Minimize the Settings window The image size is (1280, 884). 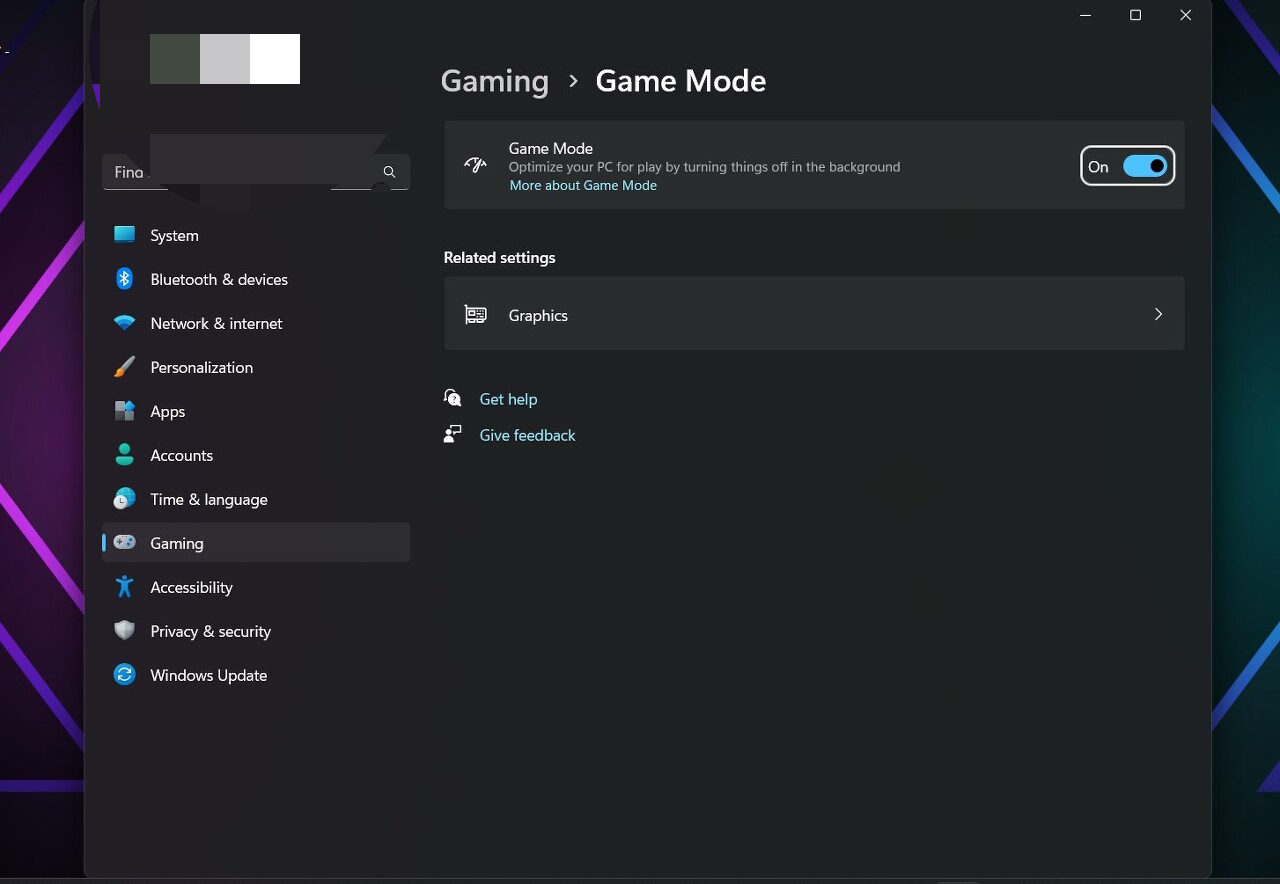click(1086, 15)
